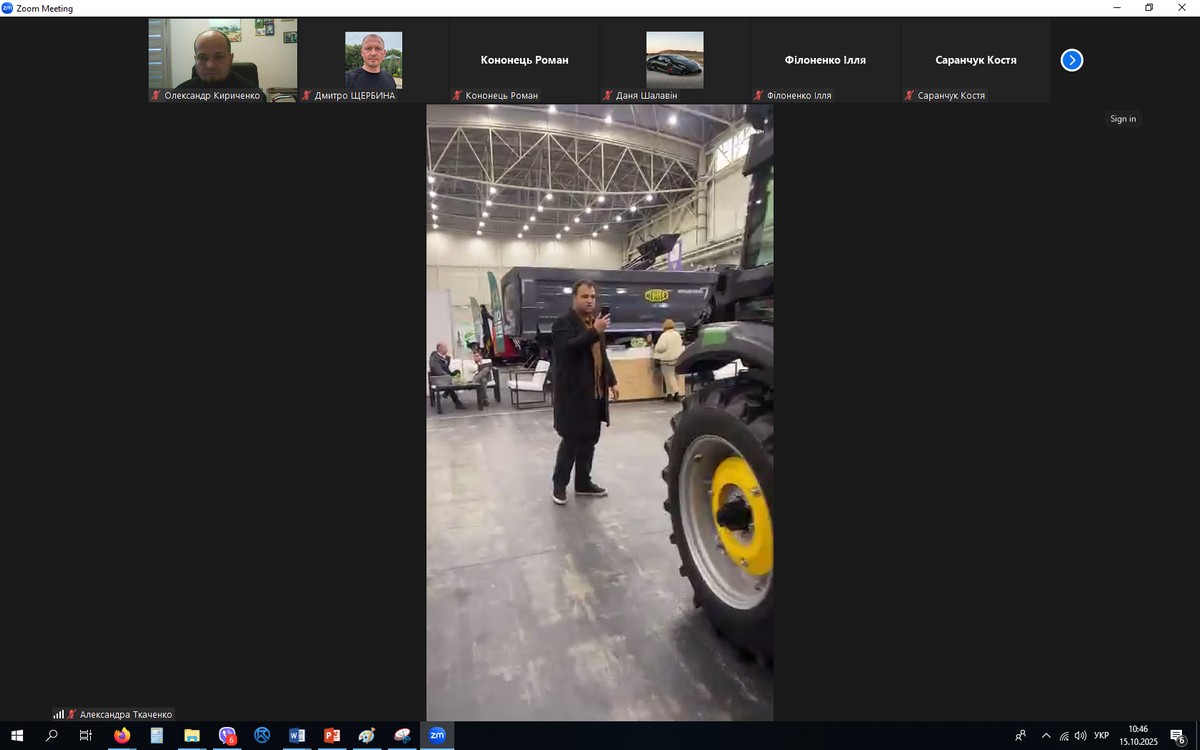Open the Windows Start menu
The width and height of the screenshot is (1200, 750).
click(17, 735)
